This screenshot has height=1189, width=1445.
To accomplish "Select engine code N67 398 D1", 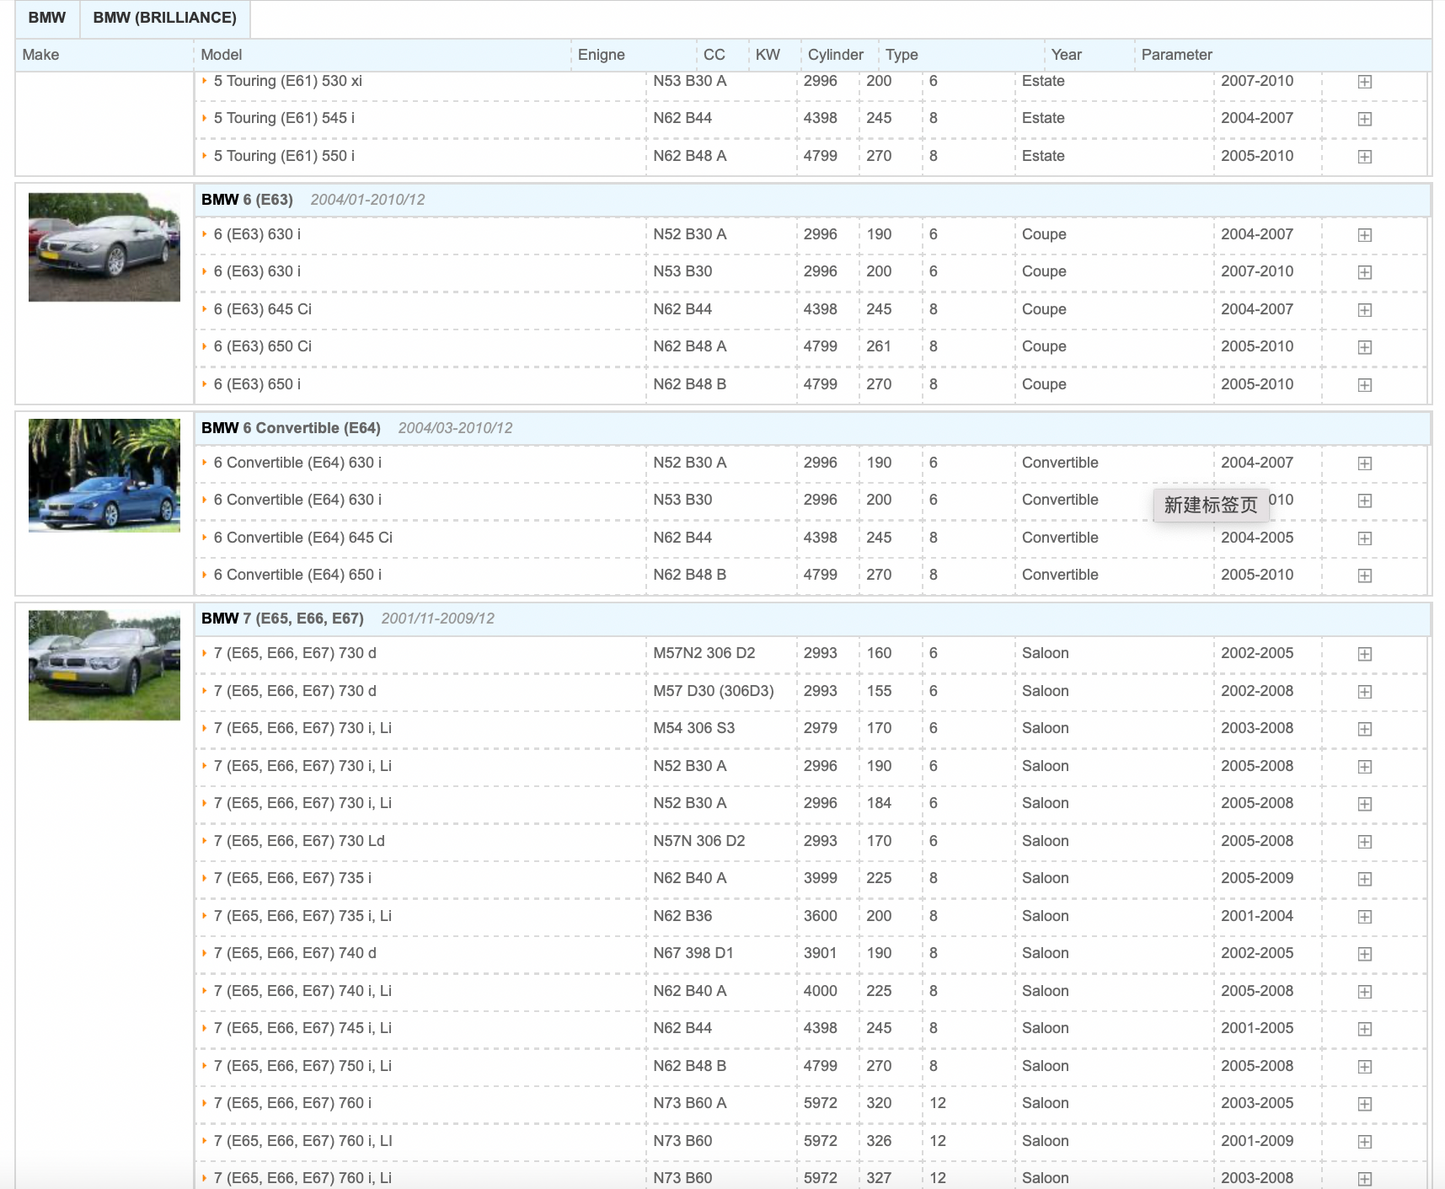I will [693, 953].
